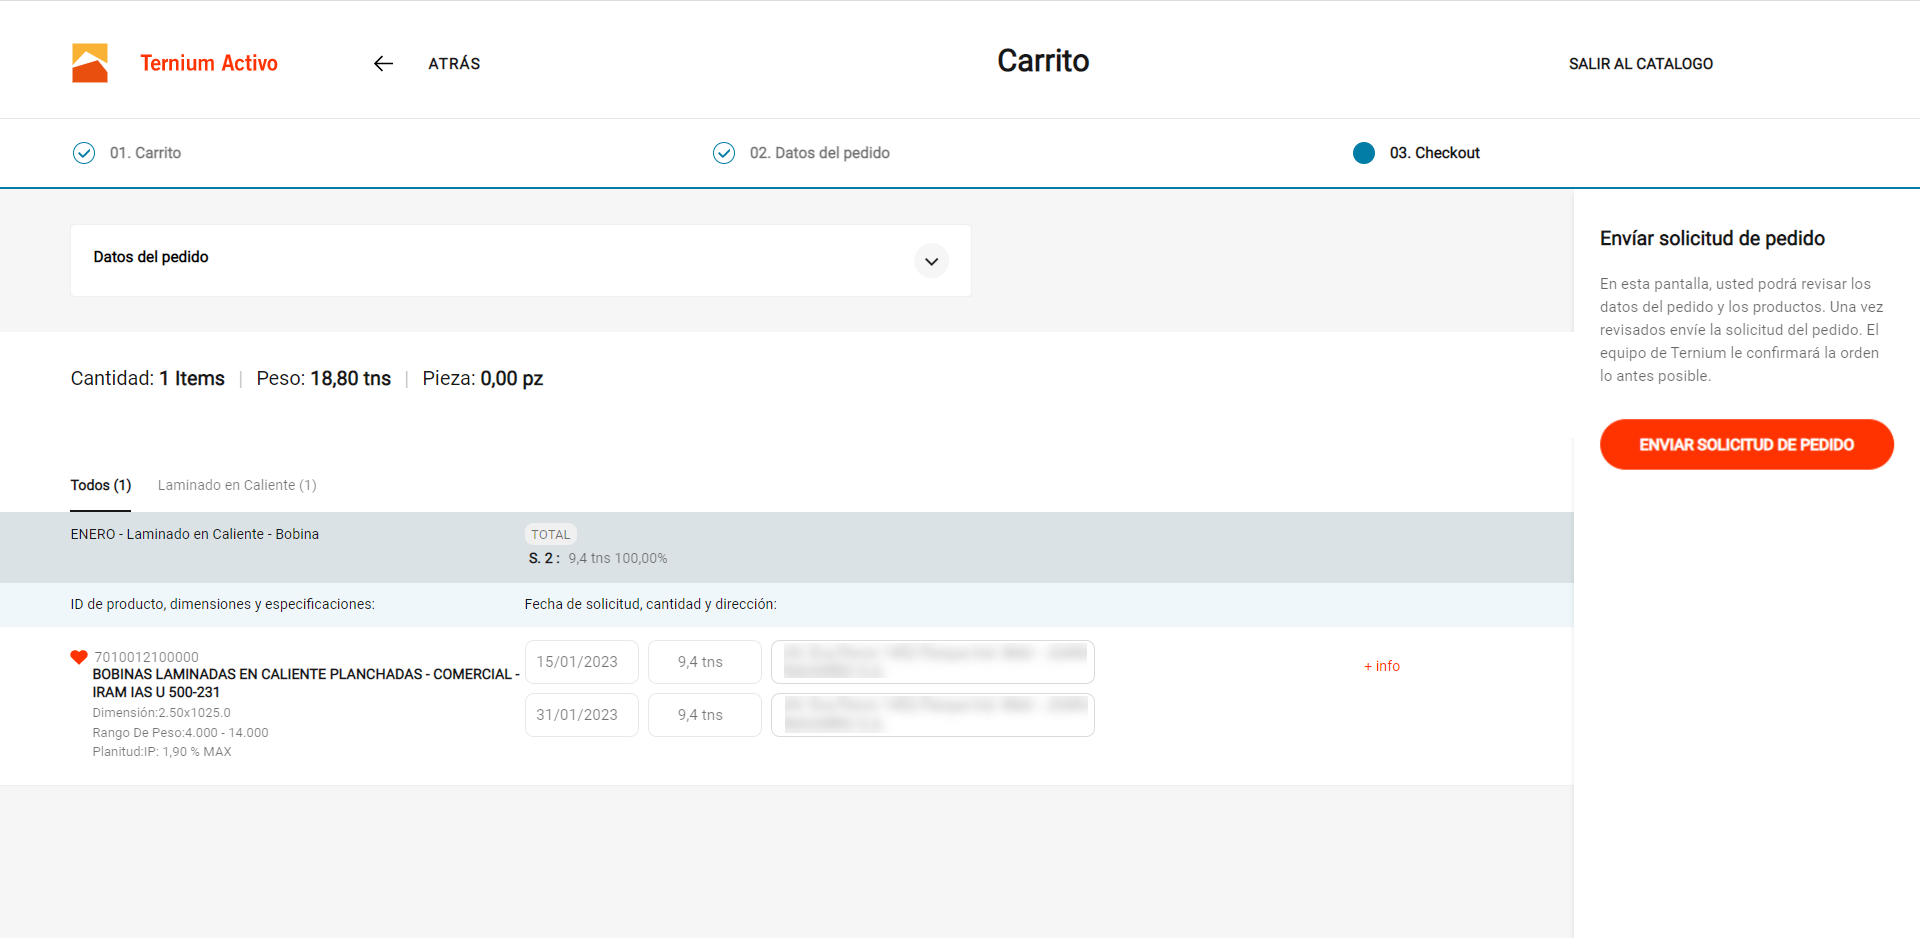Switch to the Todos (1) tab
The height and width of the screenshot is (938, 1920).
(100, 485)
